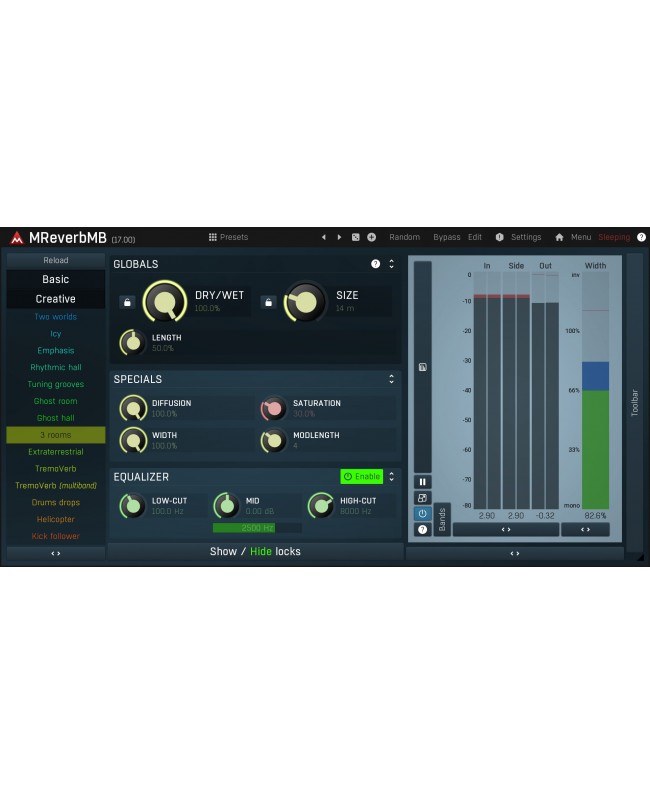Toggle the Equalizer Enable button
This screenshot has height=794, width=650.
click(361, 477)
